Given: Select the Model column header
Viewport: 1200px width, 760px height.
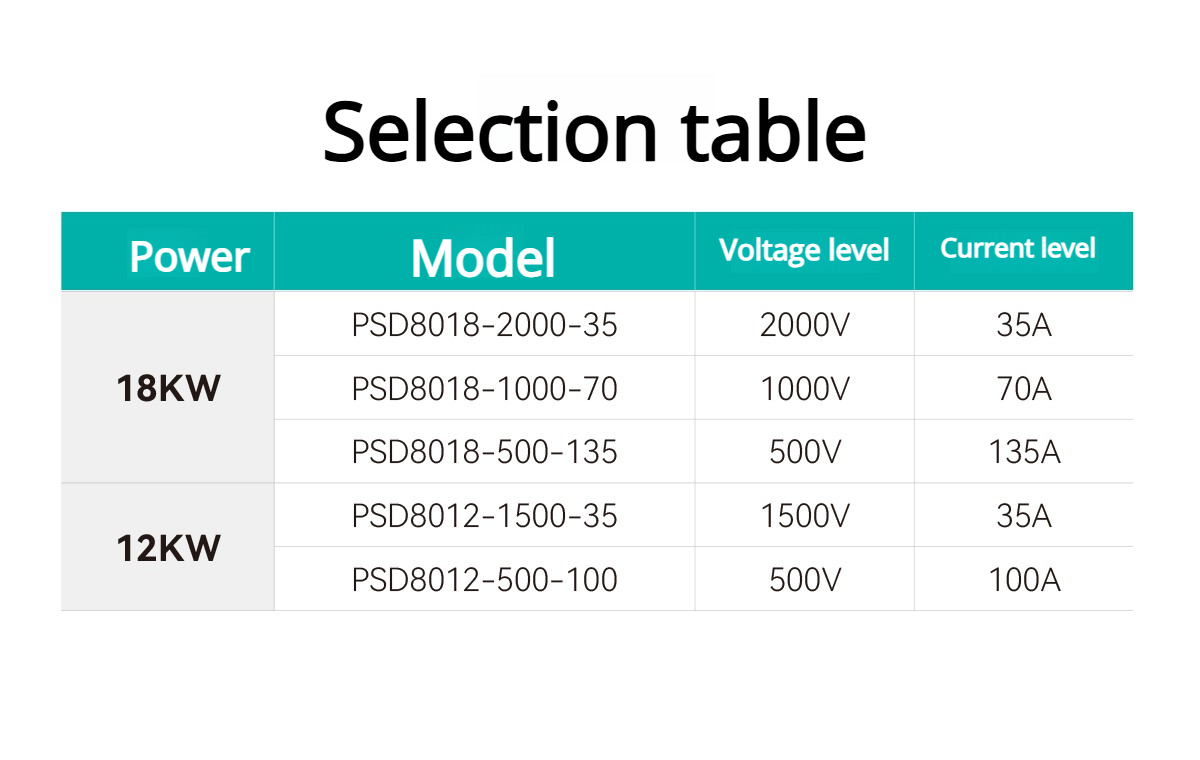Looking at the screenshot, I should click(x=483, y=257).
